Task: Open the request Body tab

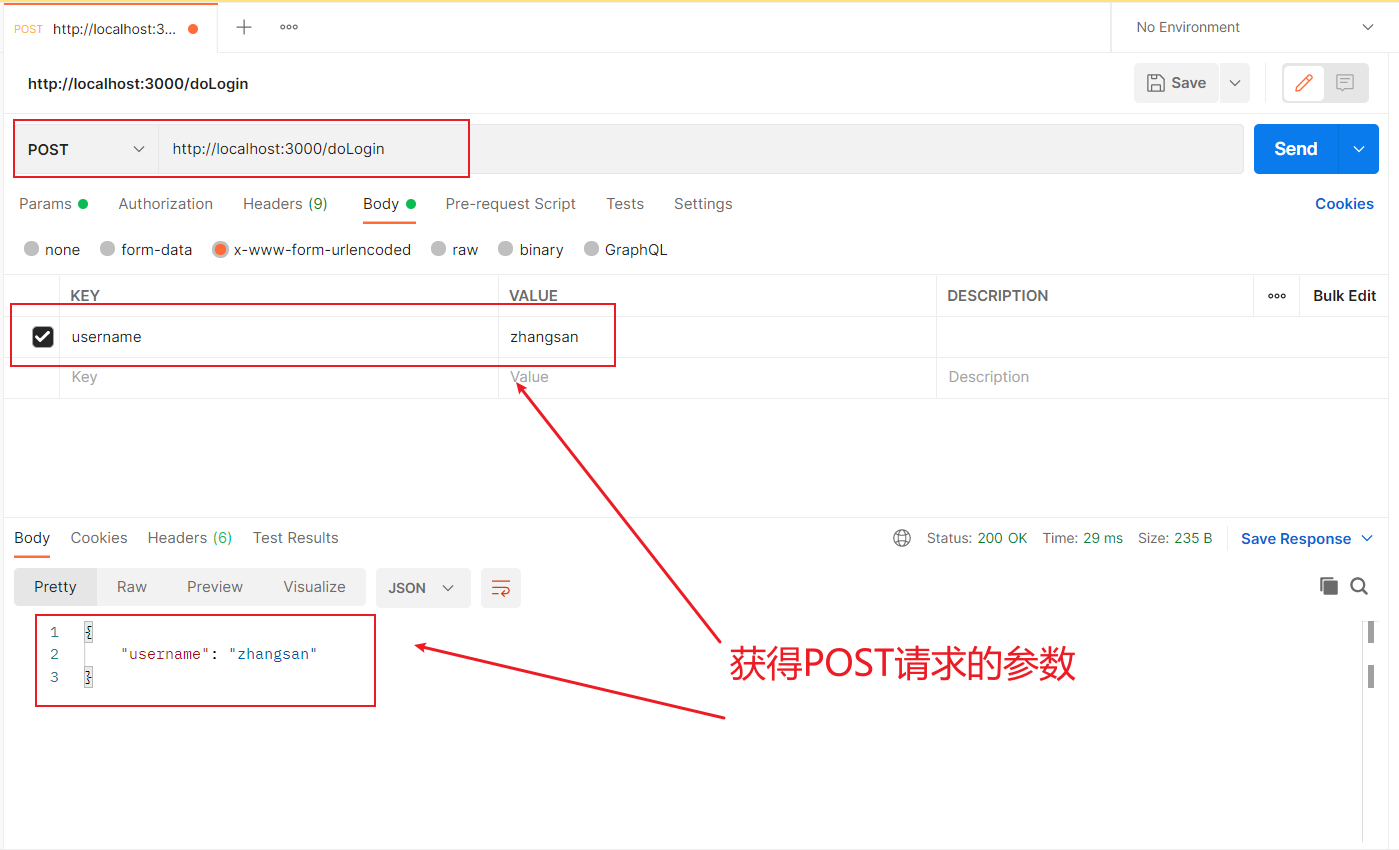Action: click(x=390, y=204)
